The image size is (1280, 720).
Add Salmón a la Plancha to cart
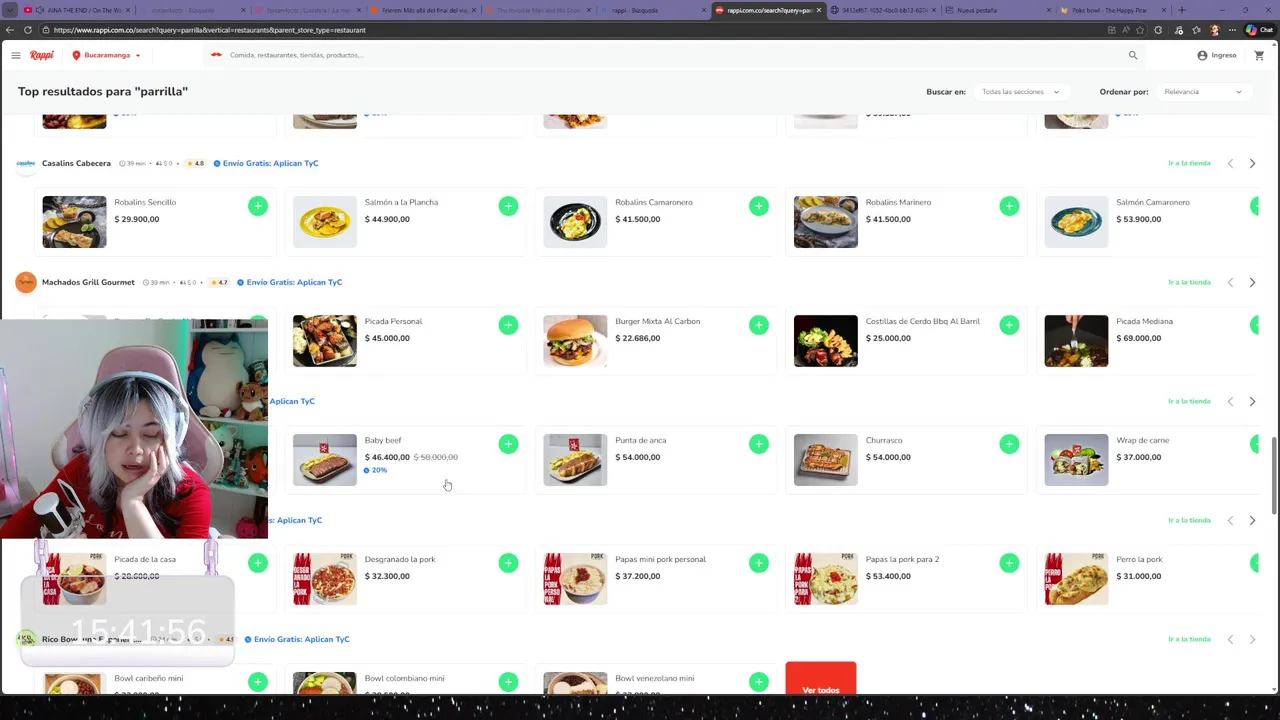coord(508,206)
